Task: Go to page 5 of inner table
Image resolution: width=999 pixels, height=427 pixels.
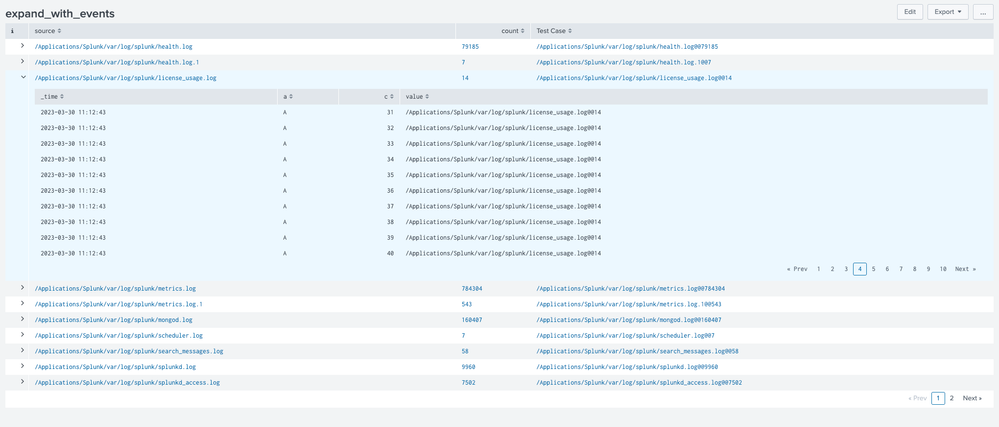Action: [x=873, y=269]
